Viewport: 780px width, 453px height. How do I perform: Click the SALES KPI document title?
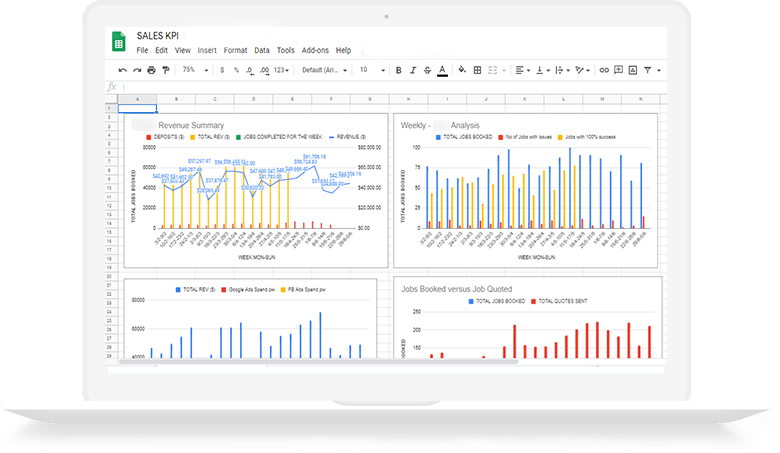(x=158, y=36)
